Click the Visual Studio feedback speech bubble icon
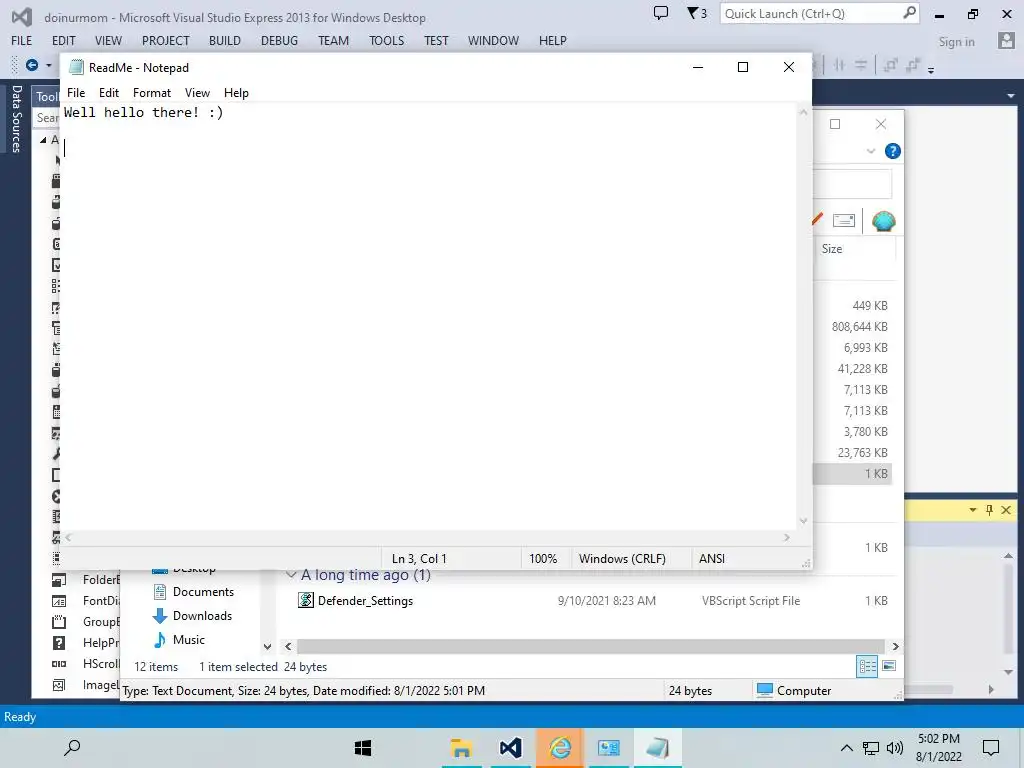The image size is (1024, 768). (x=661, y=13)
